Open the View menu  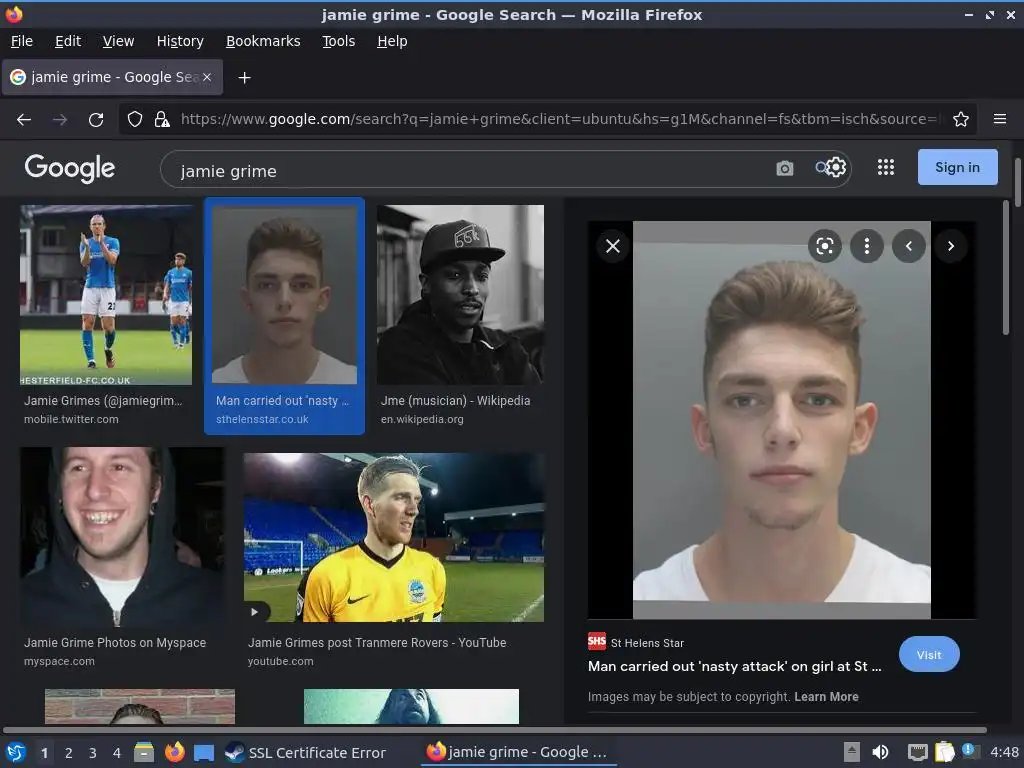[118, 41]
